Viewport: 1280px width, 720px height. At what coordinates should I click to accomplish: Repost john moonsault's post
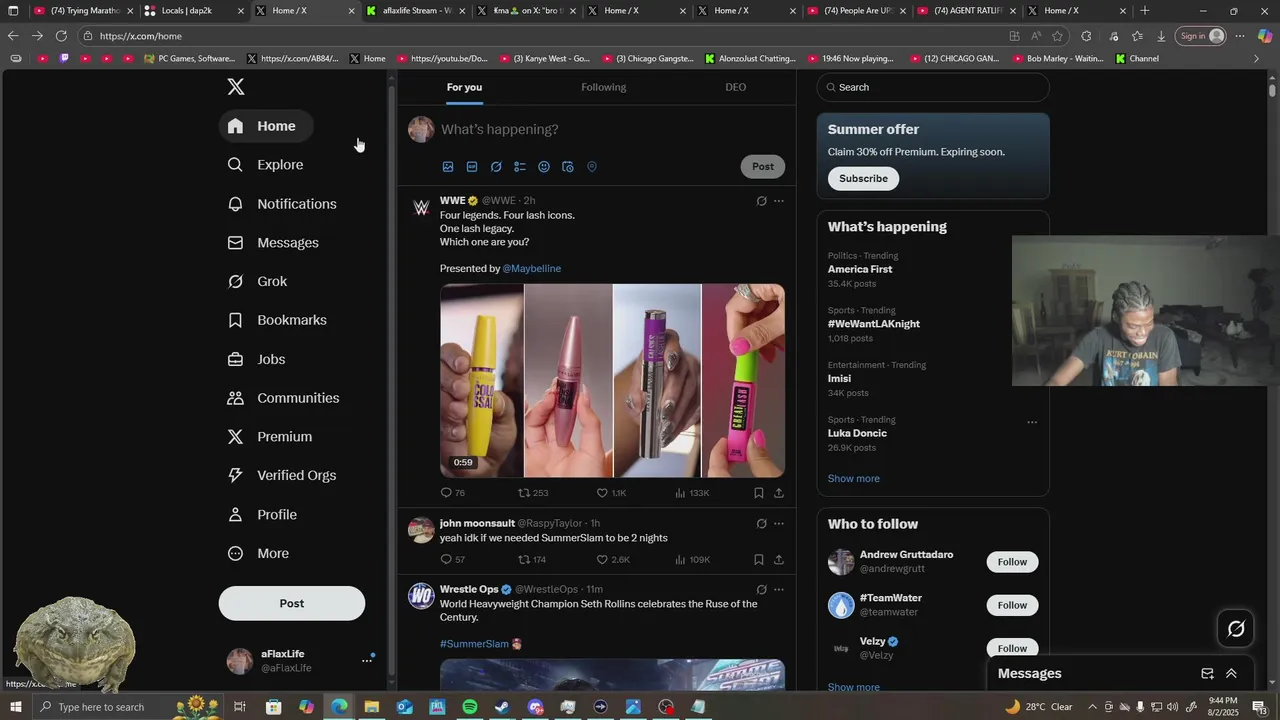(531, 560)
